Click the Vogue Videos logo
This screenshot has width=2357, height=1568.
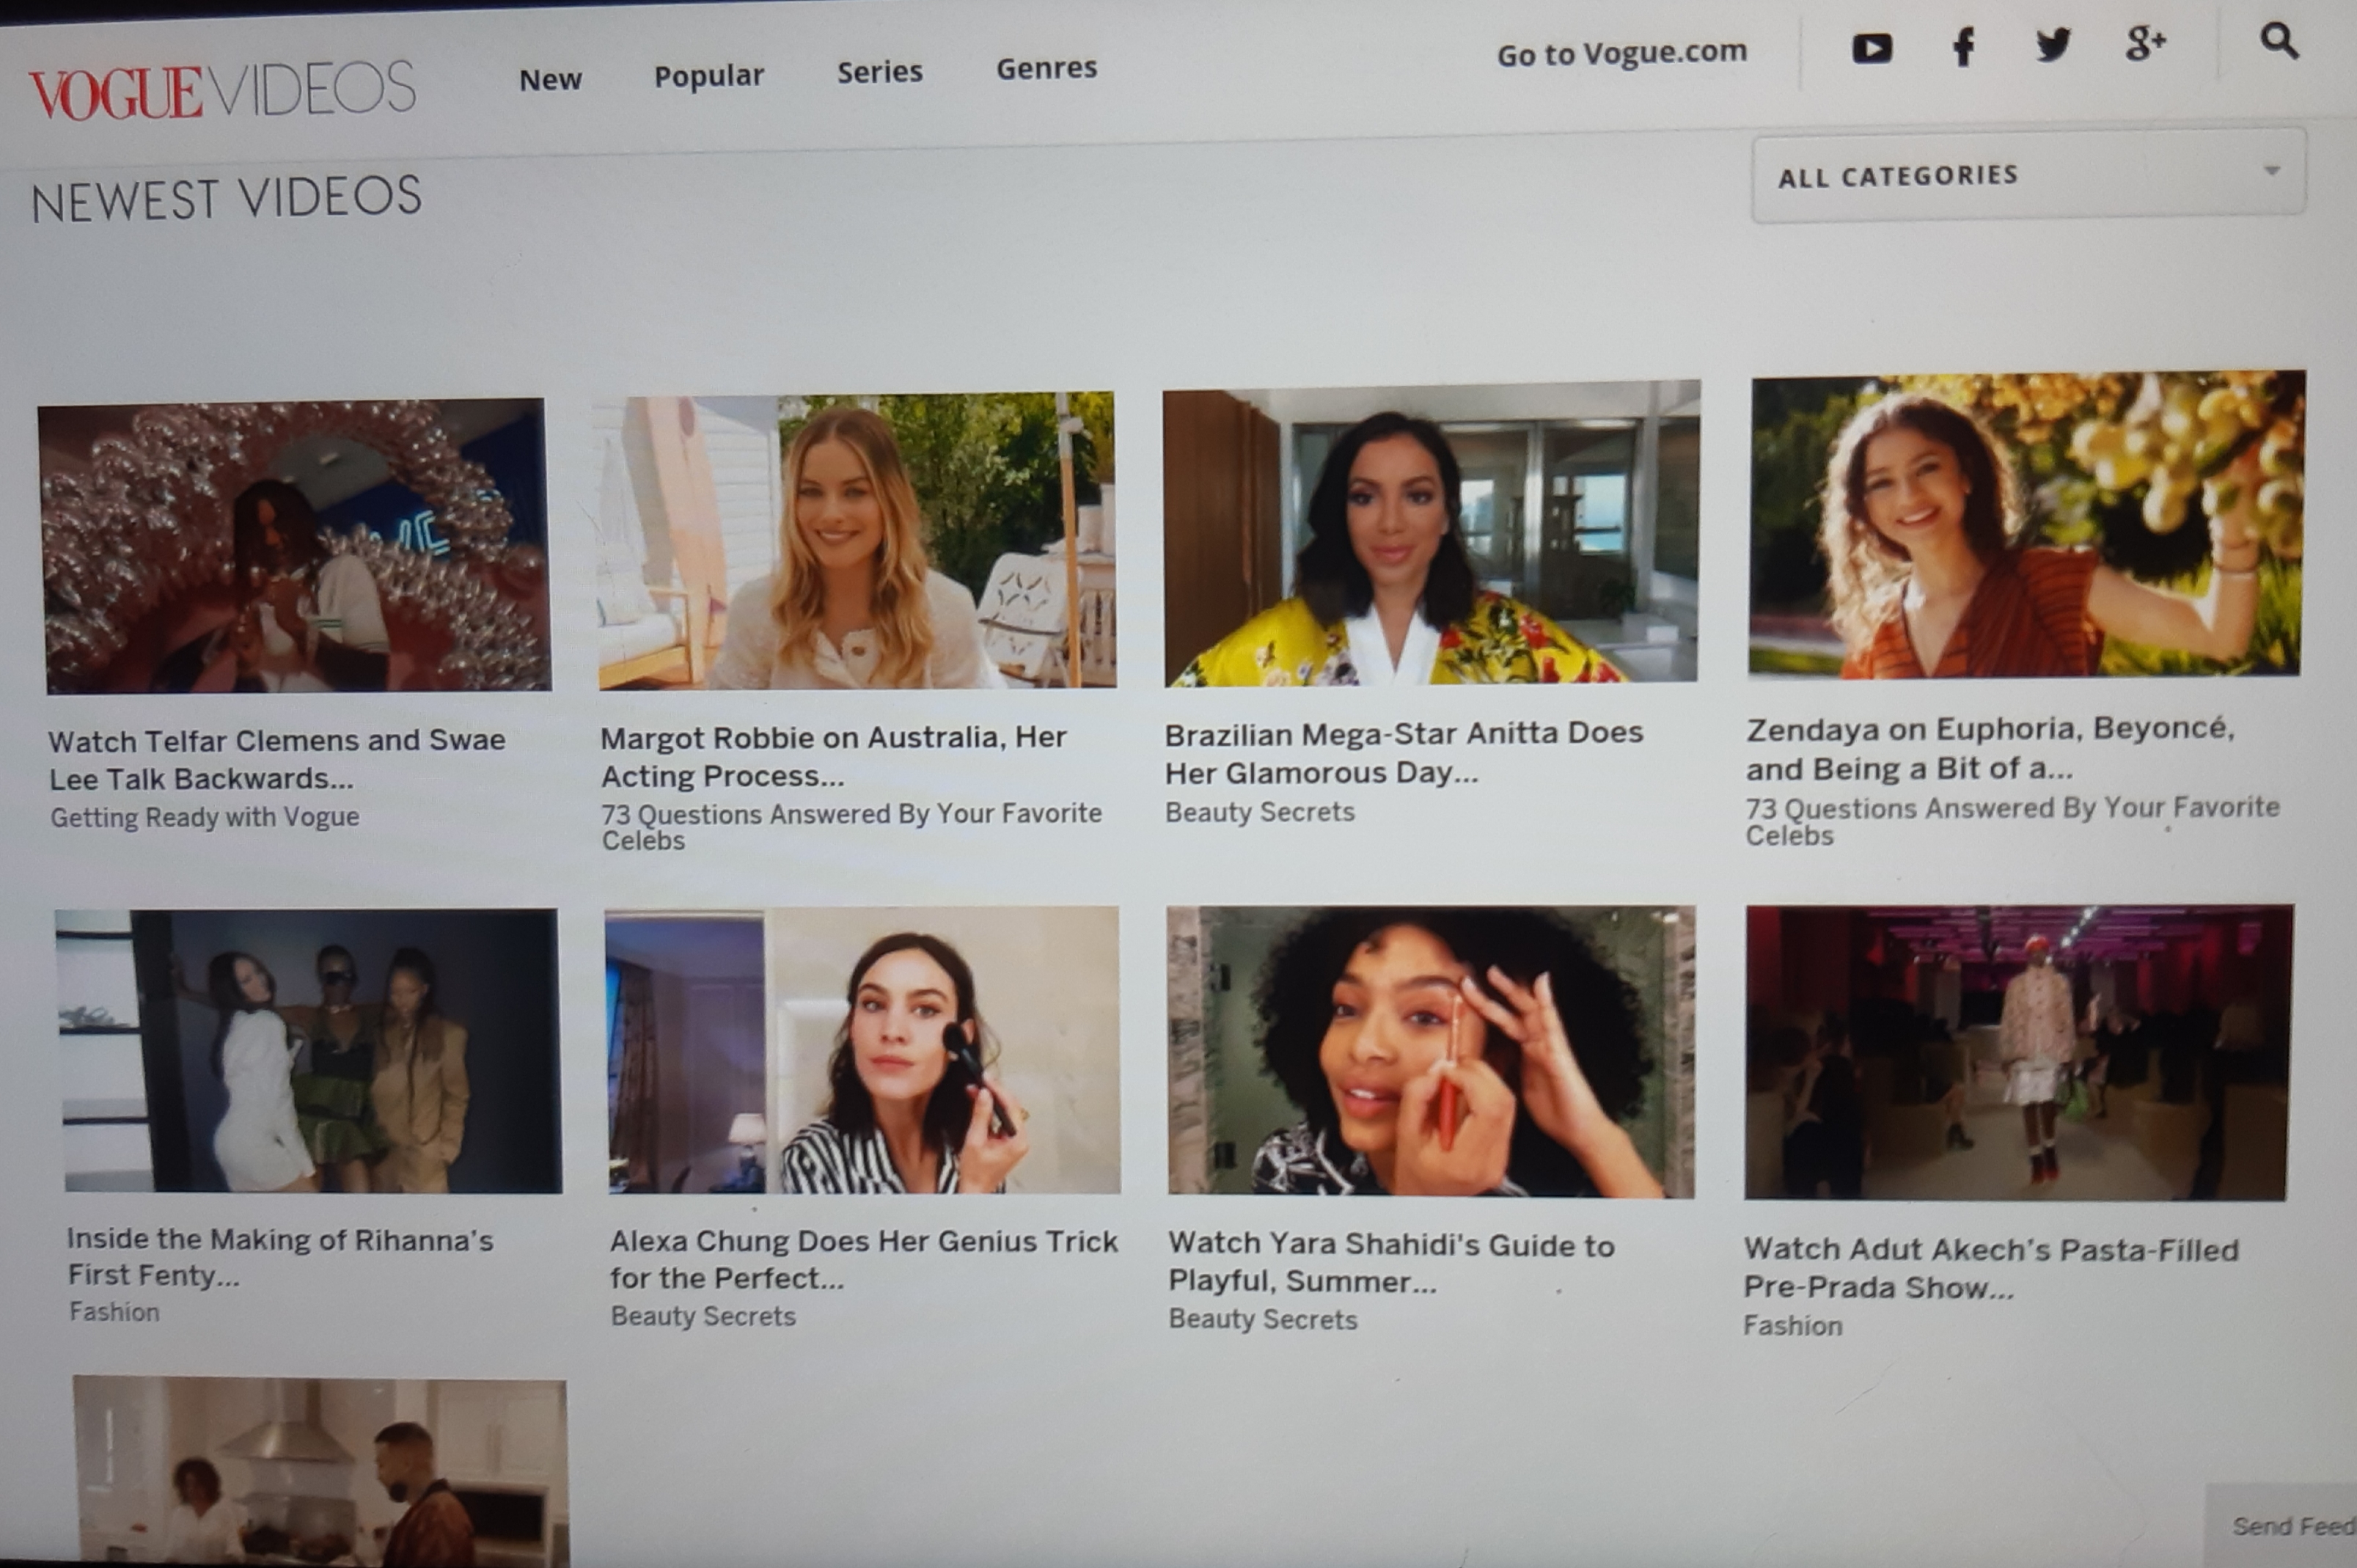tap(222, 91)
